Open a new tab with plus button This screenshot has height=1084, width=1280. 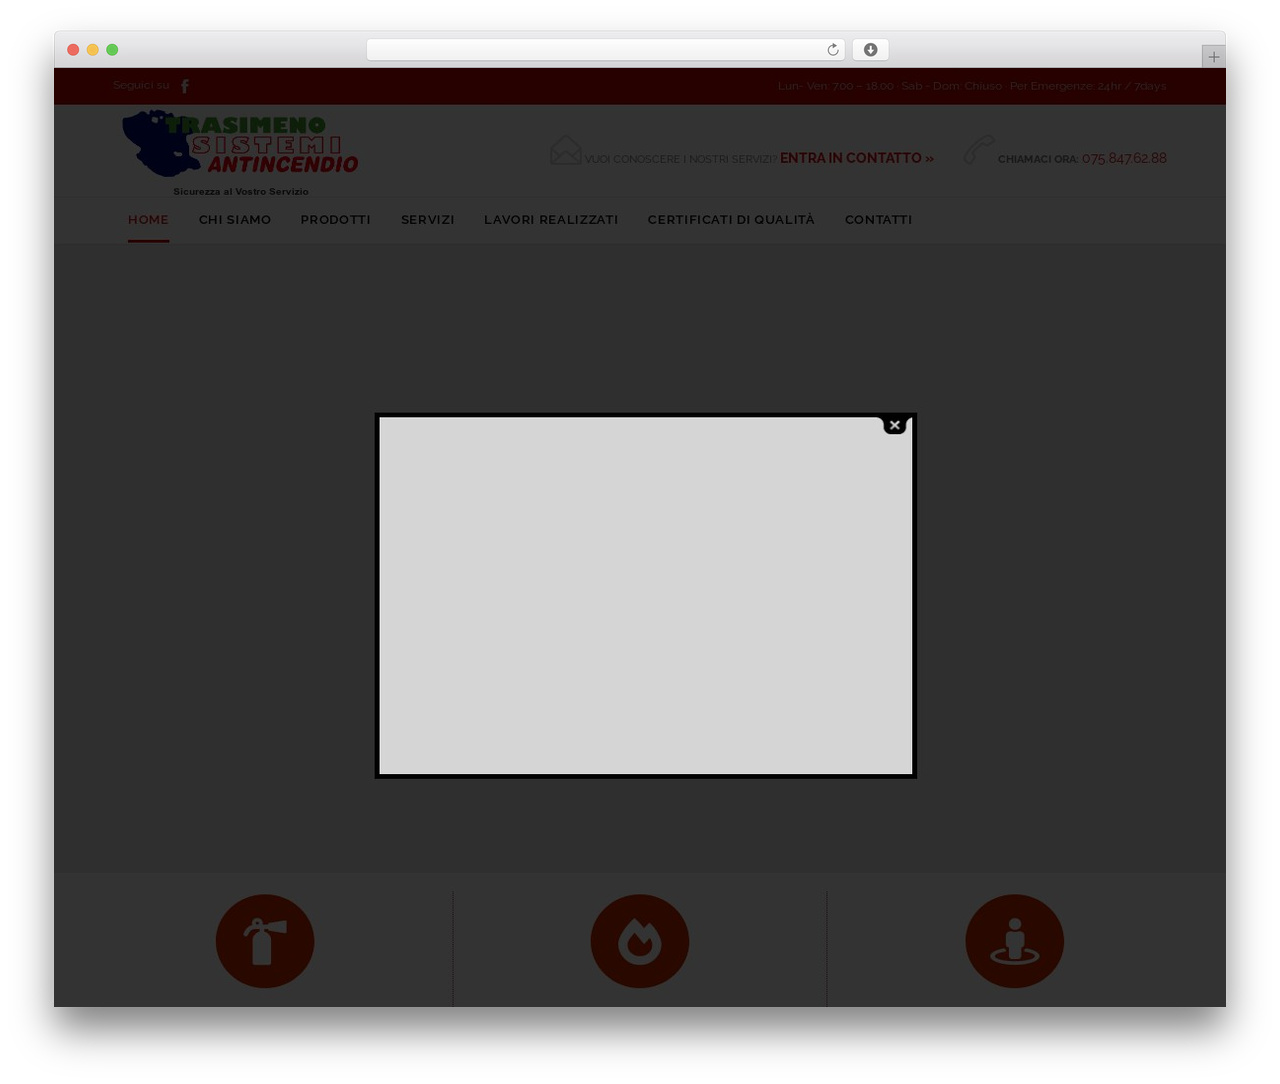tap(1213, 57)
